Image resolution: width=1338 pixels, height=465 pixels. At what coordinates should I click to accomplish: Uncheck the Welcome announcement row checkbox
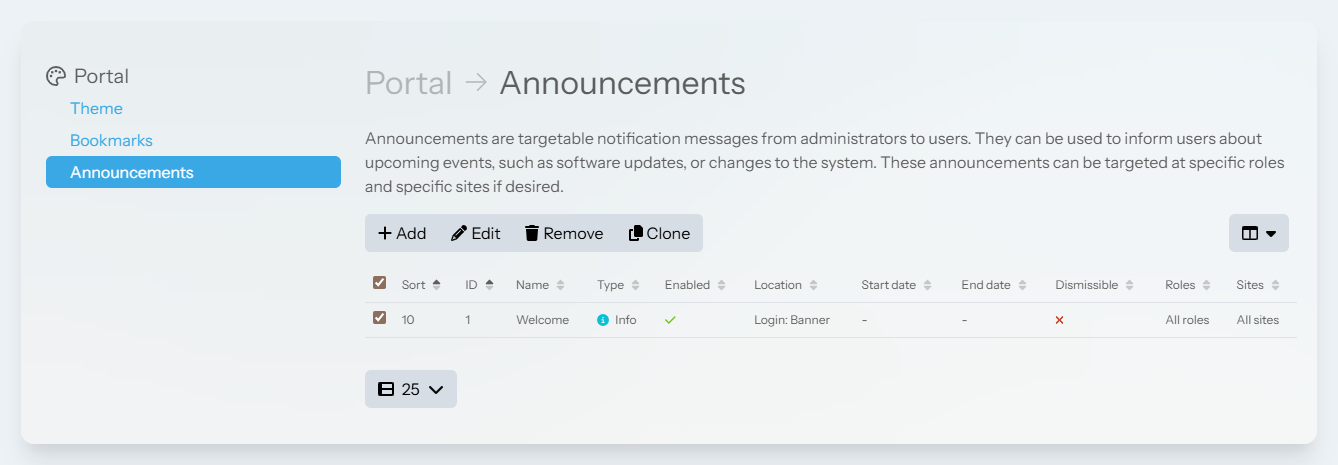pyautogui.click(x=379, y=318)
